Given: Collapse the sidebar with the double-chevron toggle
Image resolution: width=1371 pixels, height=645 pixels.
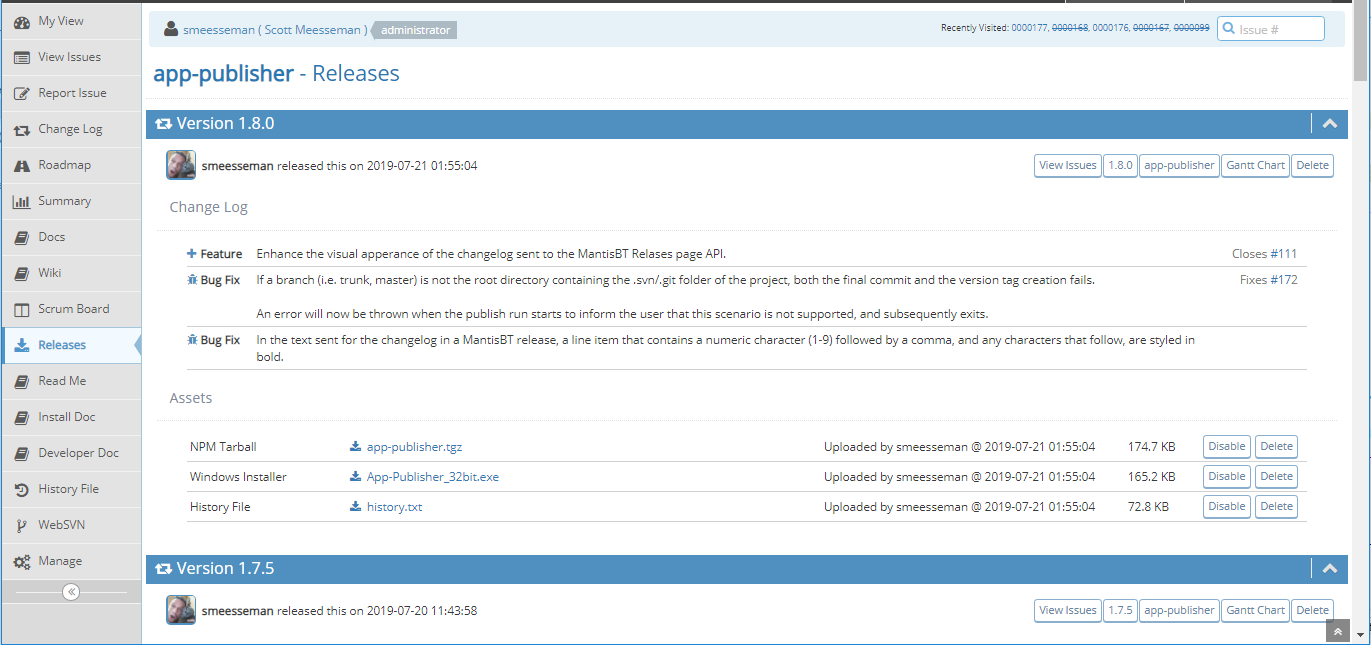Looking at the screenshot, I should (x=71, y=592).
